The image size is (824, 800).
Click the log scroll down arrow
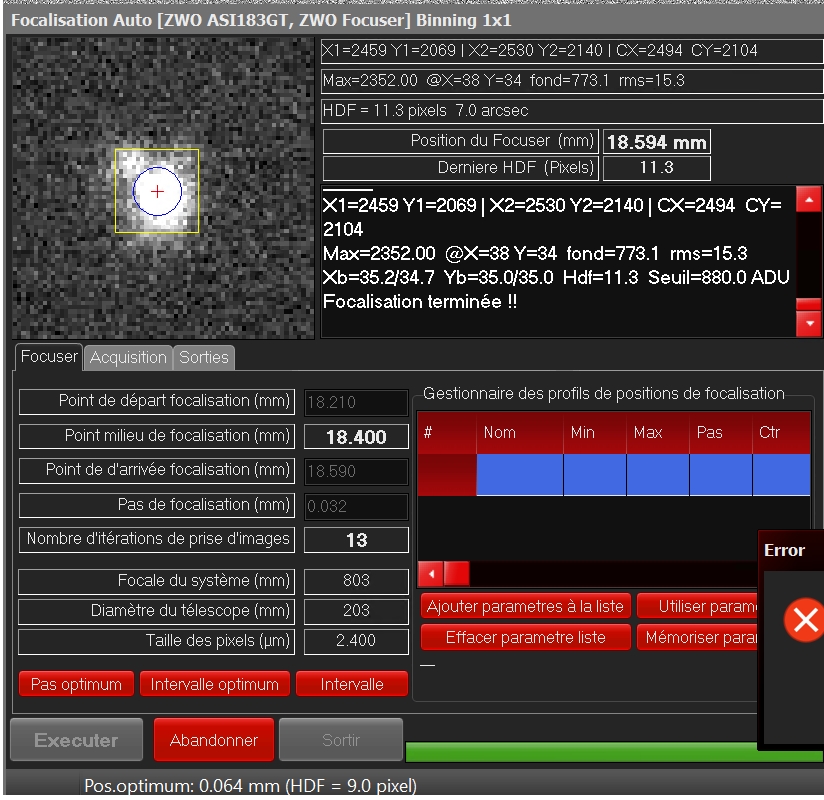pos(808,324)
